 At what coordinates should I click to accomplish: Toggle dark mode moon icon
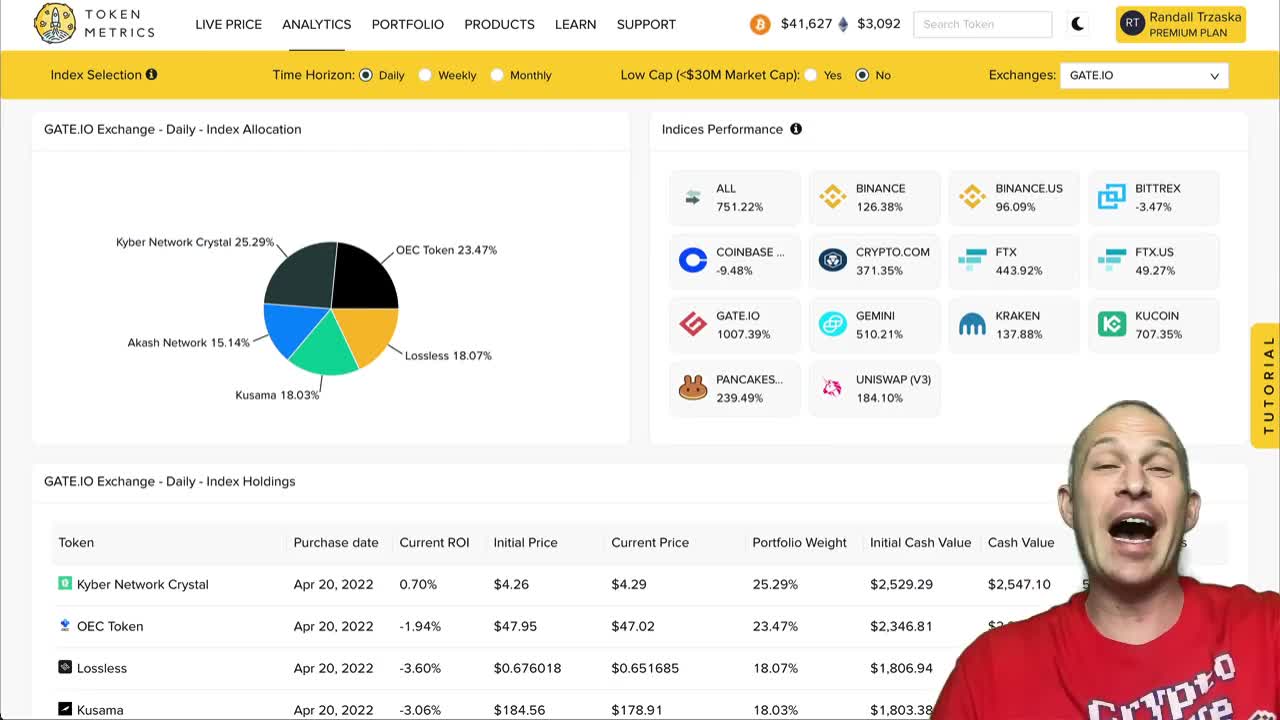(1077, 24)
